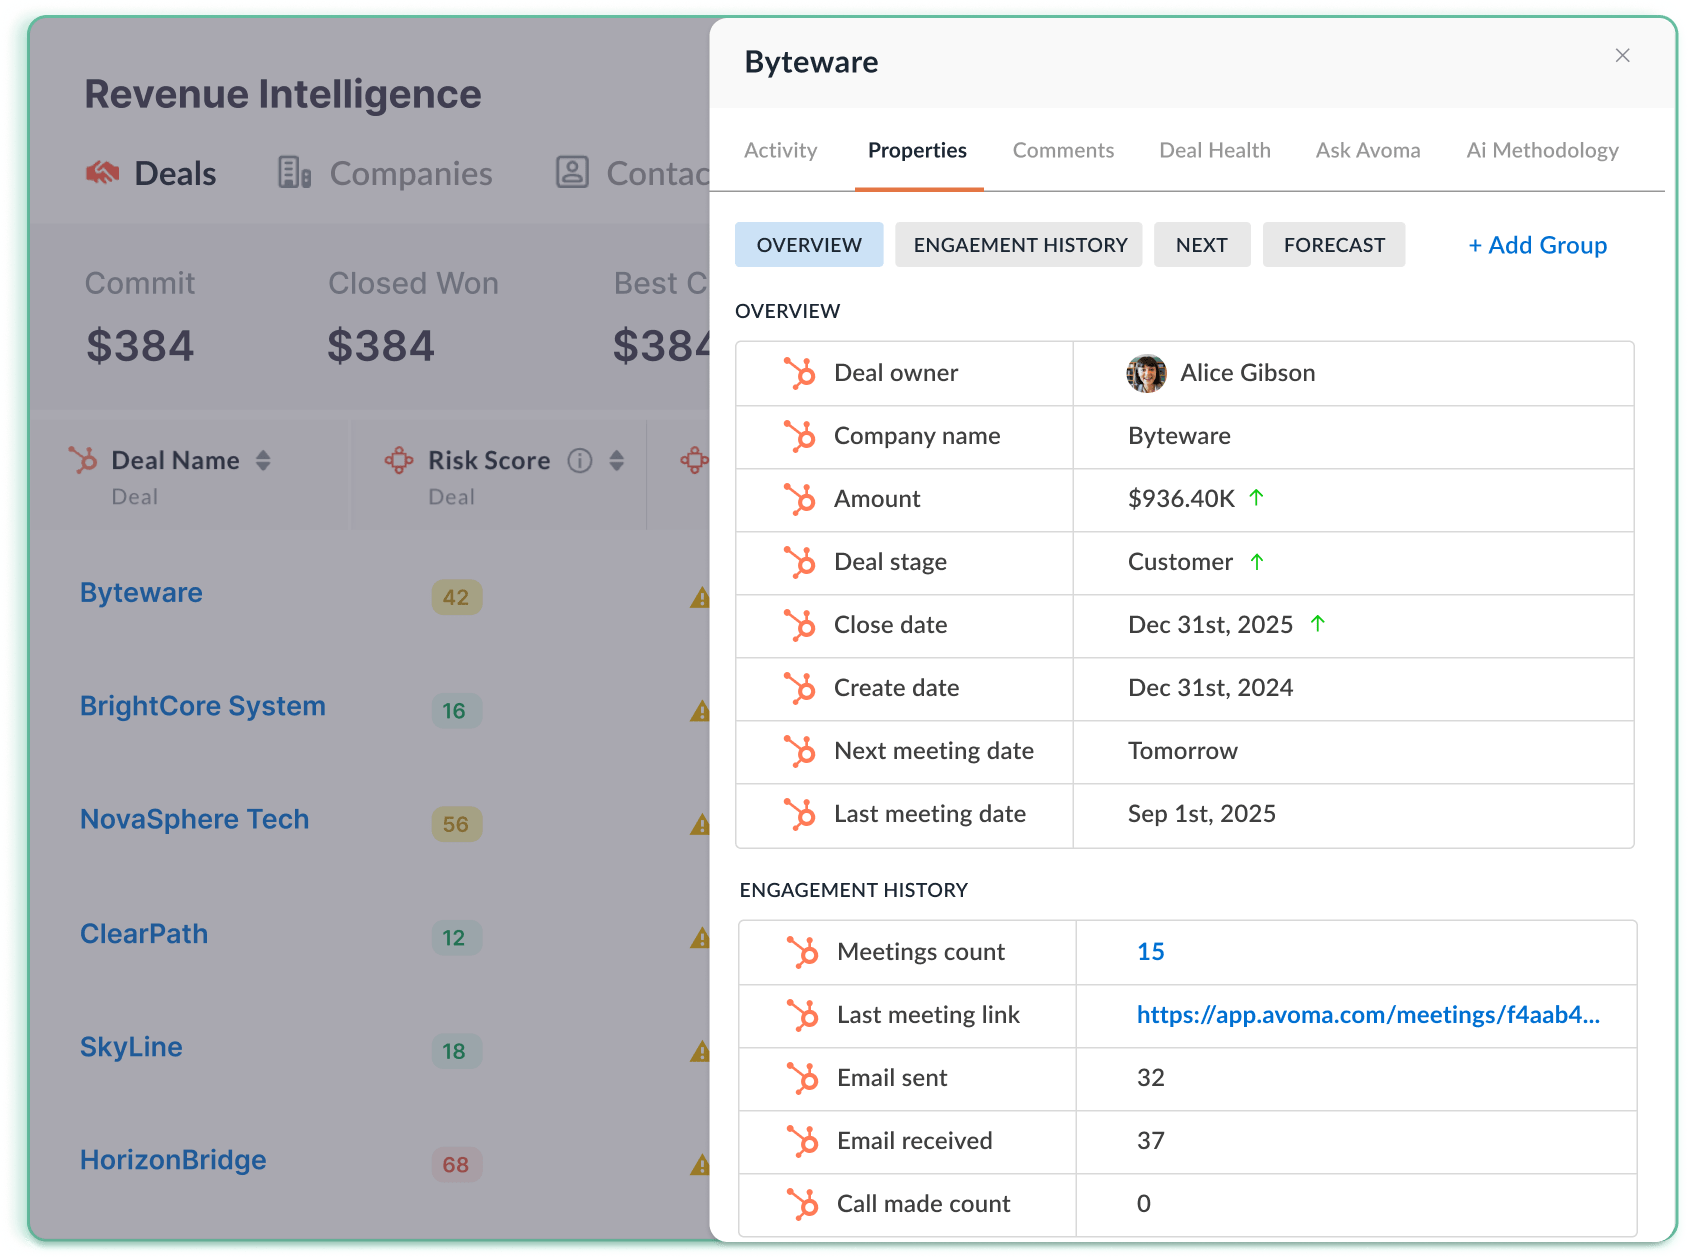1688x1257 pixels.
Task: Sort by Risk Score column arrows
Action: pos(617,460)
